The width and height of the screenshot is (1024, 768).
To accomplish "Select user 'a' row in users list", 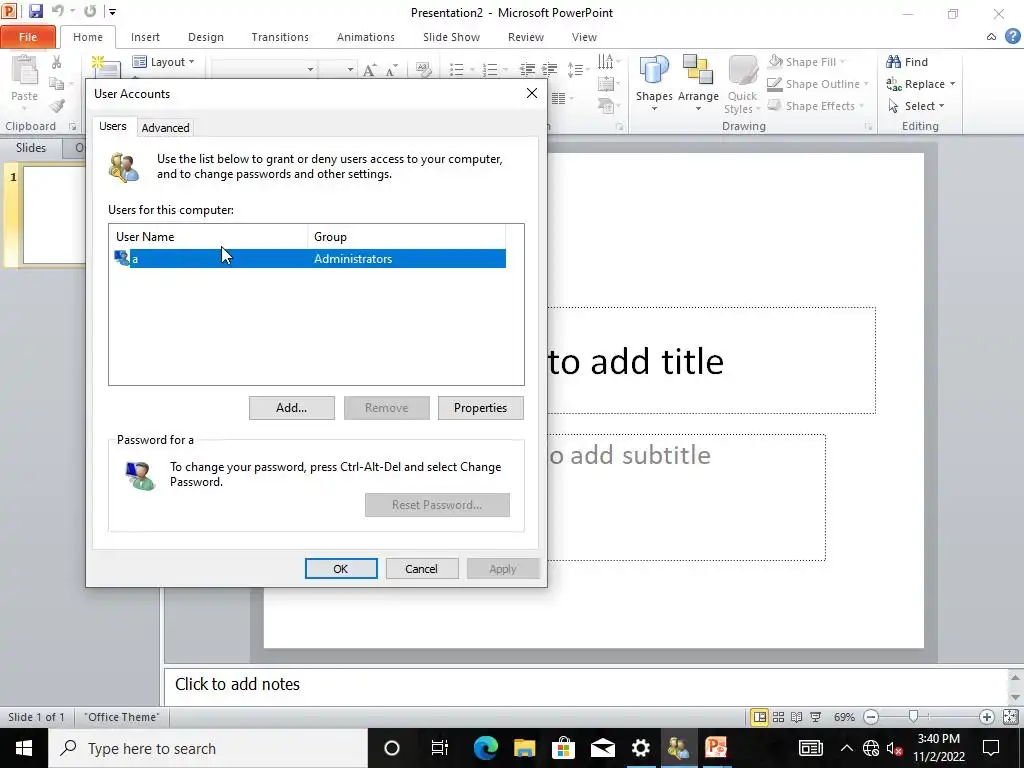I will (x=310, y=259).
